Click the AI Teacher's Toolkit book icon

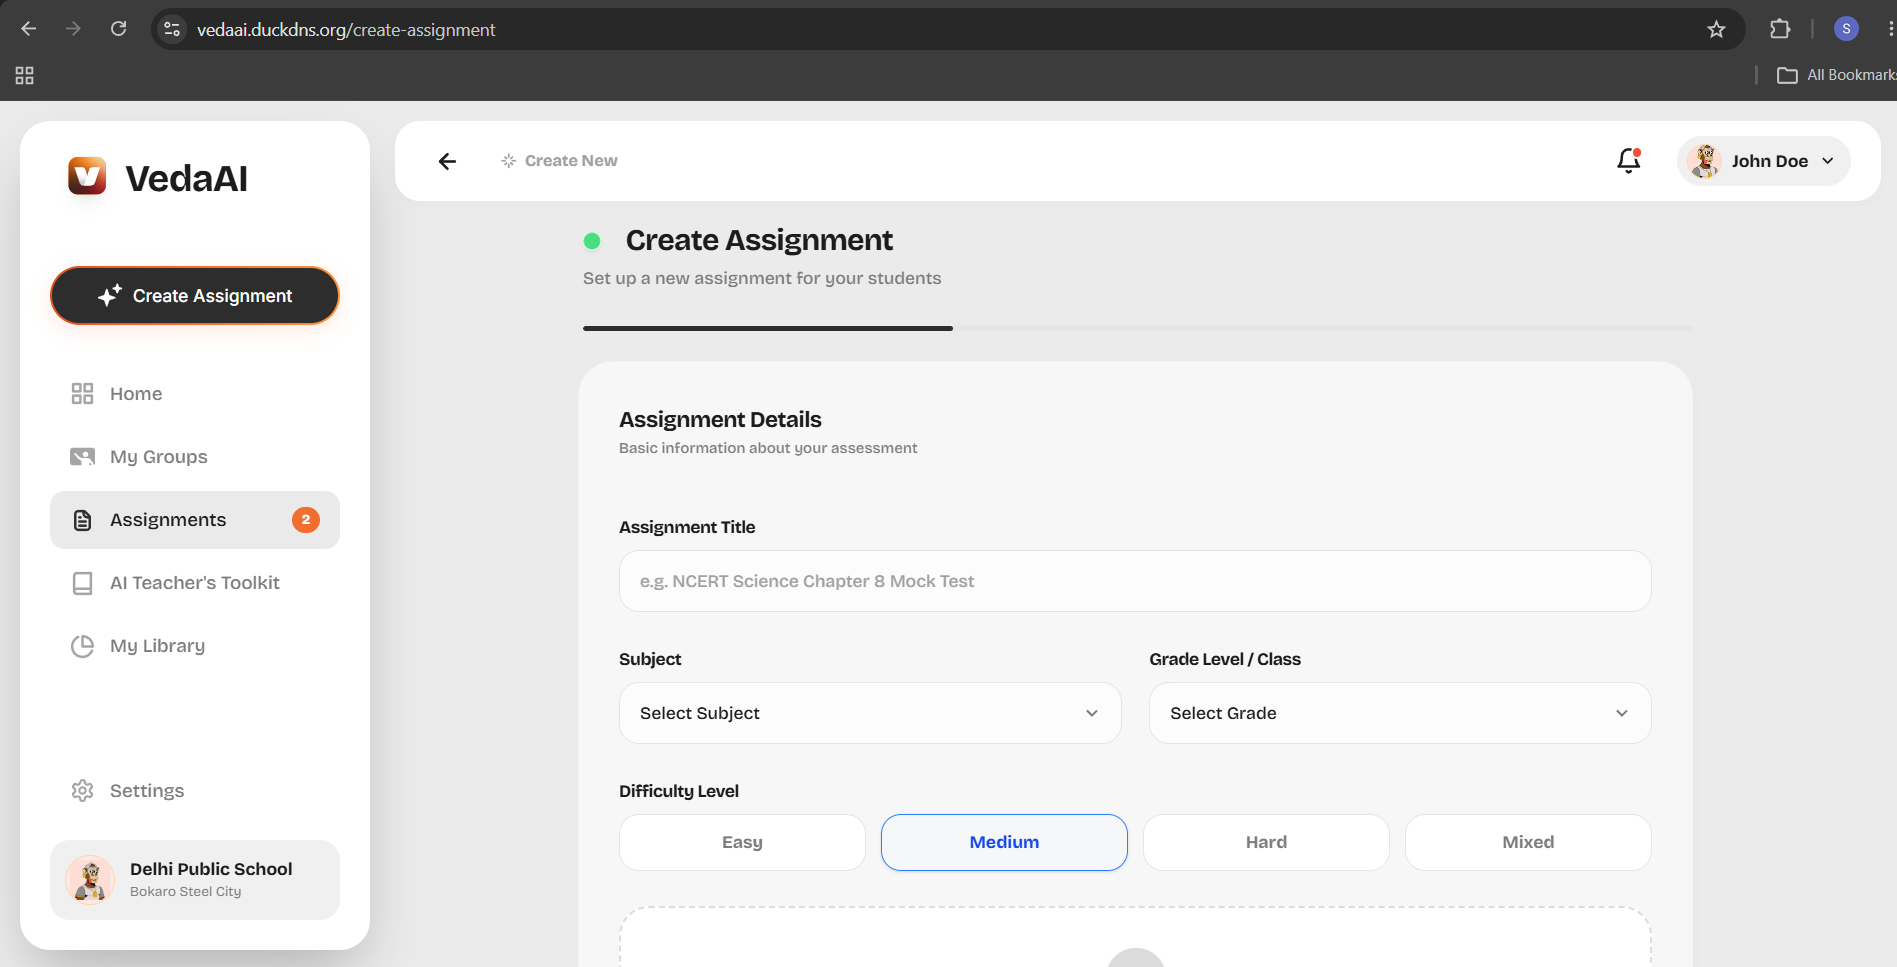pos(83,583)
